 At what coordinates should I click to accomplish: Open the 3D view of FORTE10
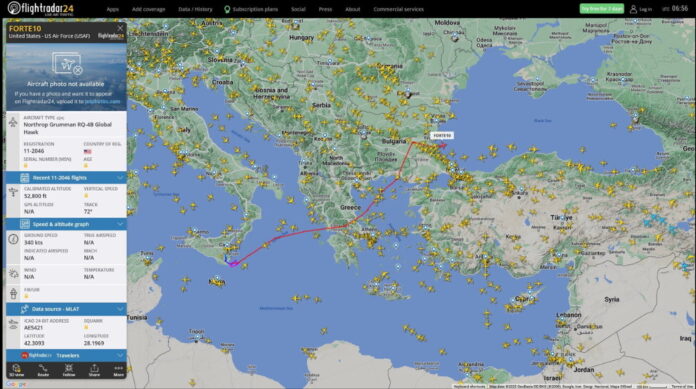pos(16,370)
